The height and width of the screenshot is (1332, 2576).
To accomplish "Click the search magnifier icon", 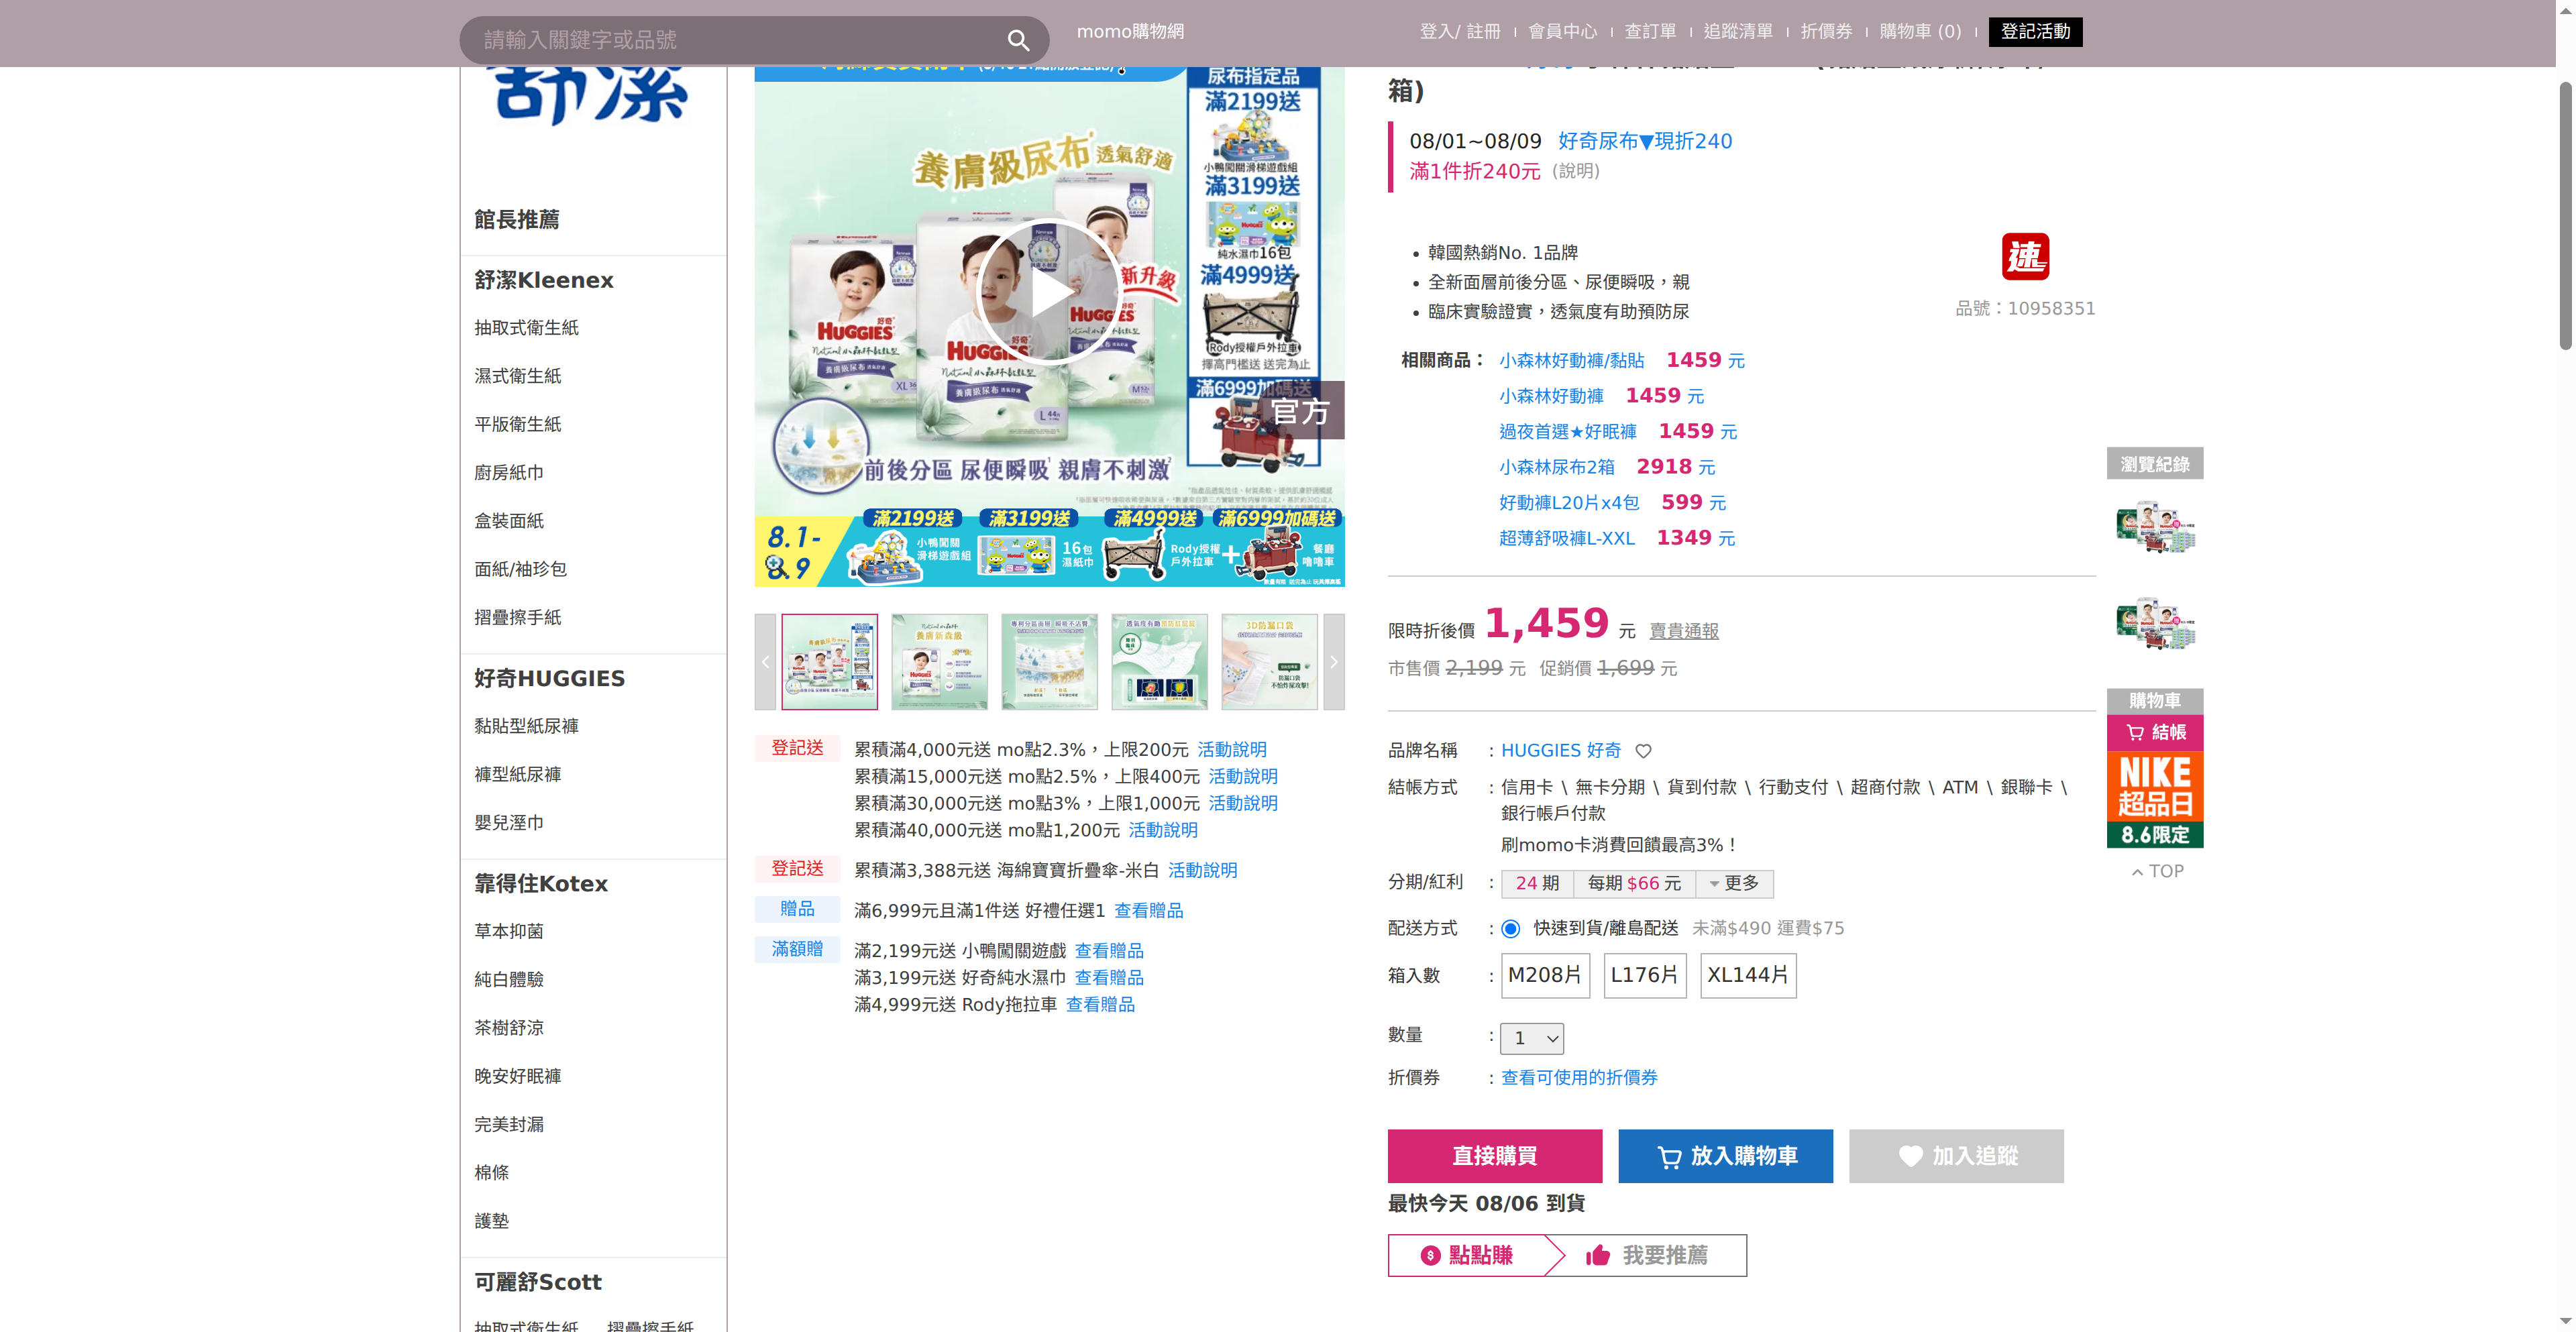I will pos(1018,40).
